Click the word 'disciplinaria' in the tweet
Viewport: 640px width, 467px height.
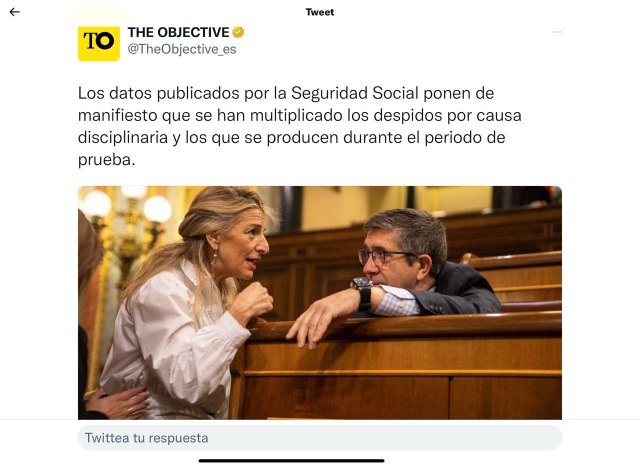pos(125,138)
